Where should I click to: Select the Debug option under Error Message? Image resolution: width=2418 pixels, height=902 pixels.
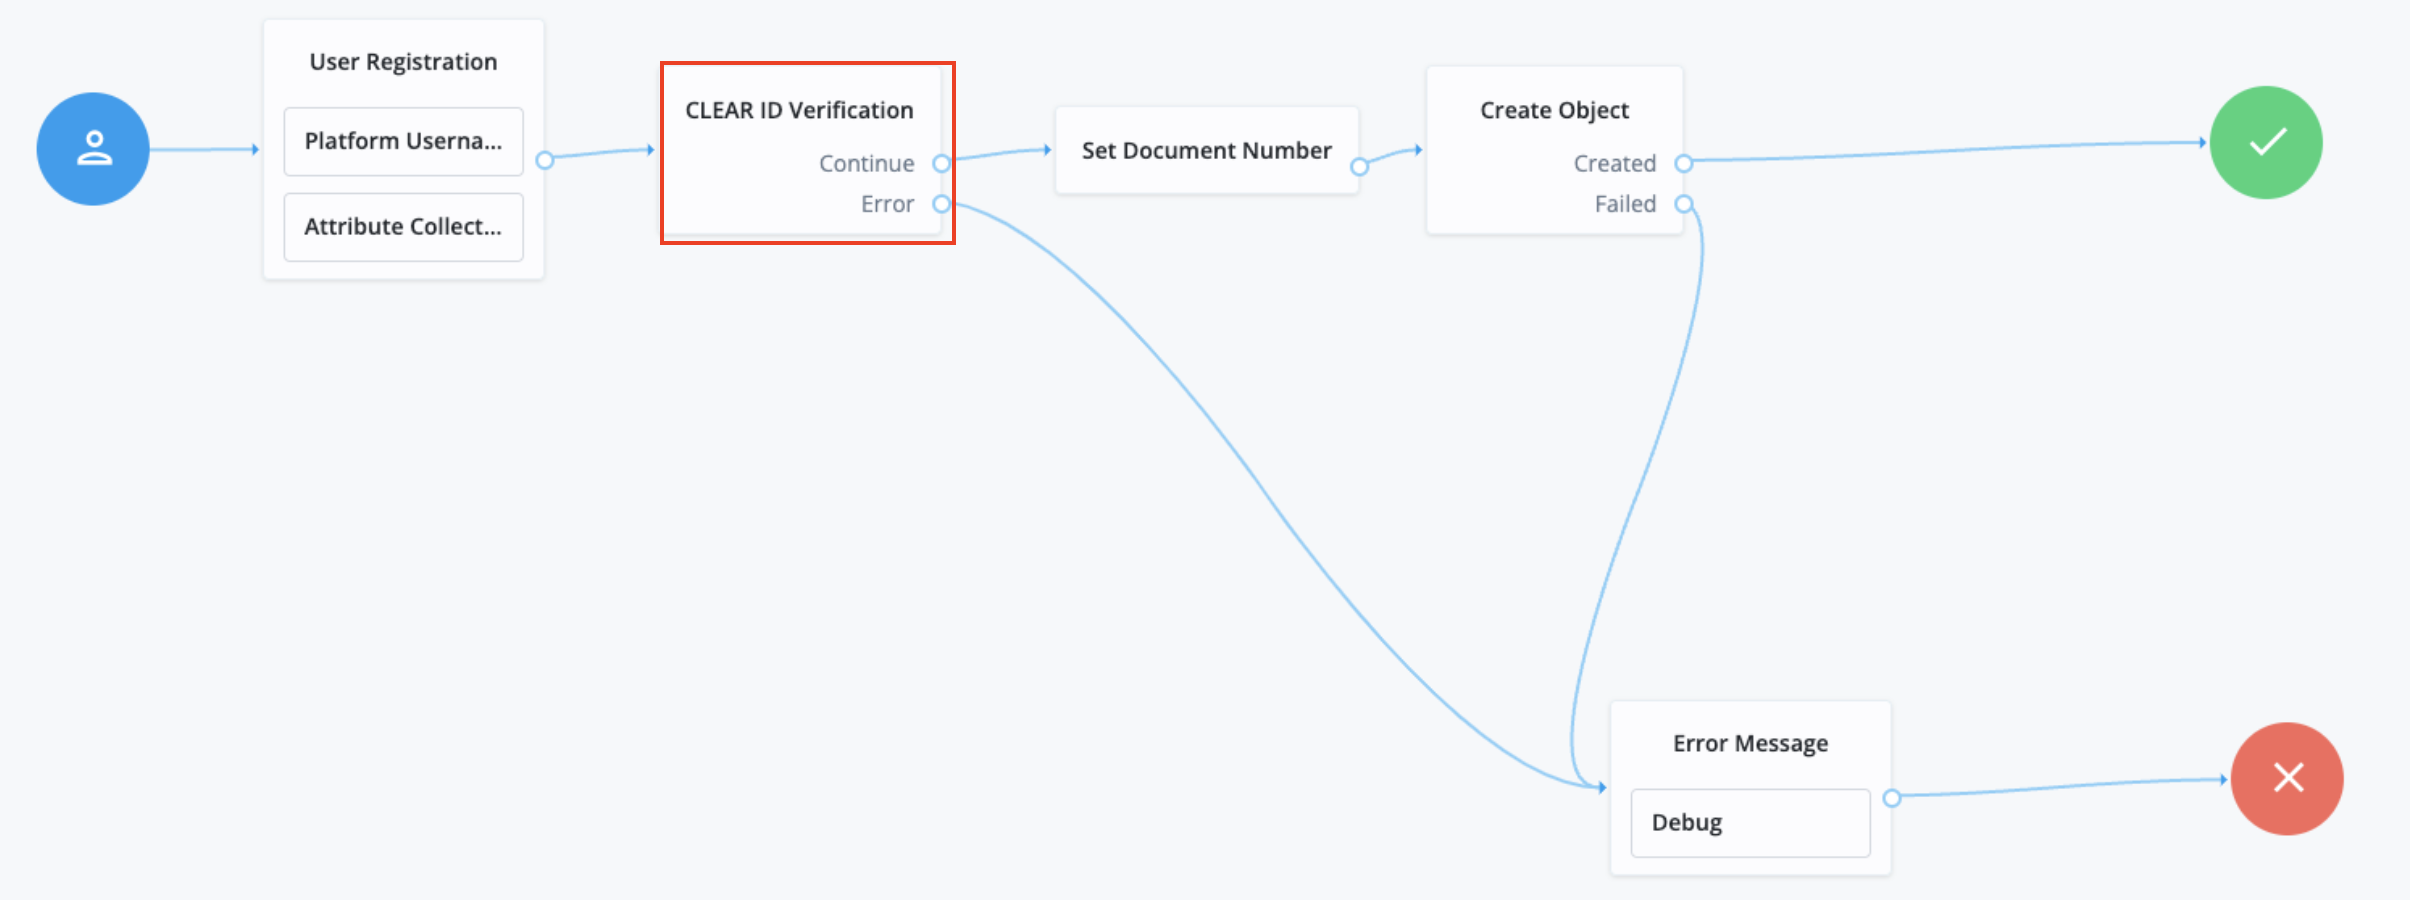pyautogui.click(x=1749, y=822)
